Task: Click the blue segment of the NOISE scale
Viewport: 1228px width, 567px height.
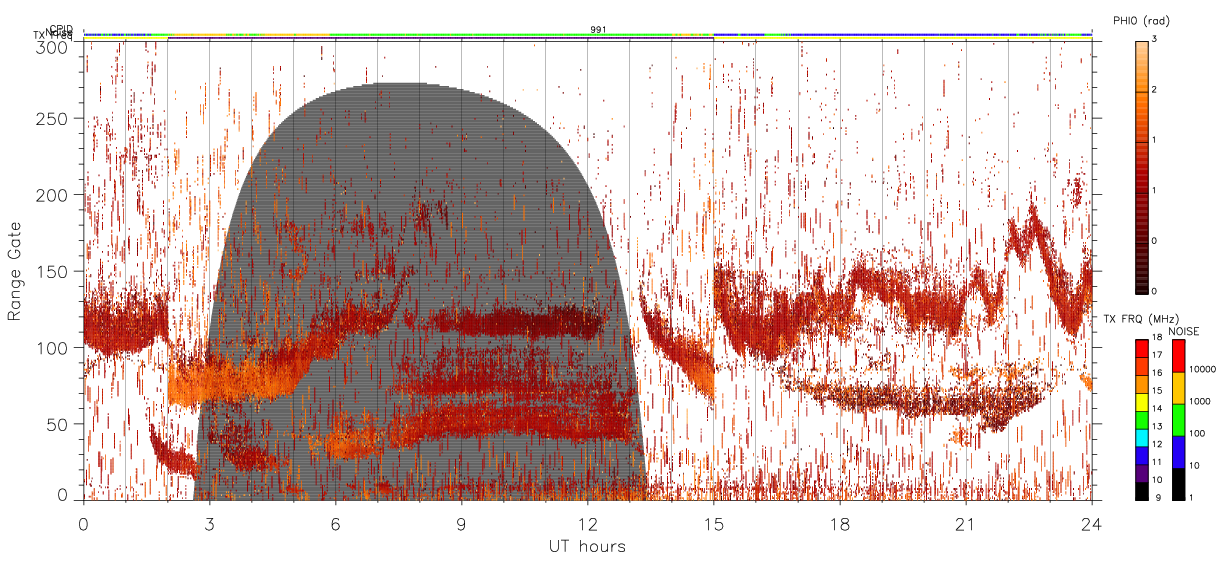Action: (x=1178, y=452)
